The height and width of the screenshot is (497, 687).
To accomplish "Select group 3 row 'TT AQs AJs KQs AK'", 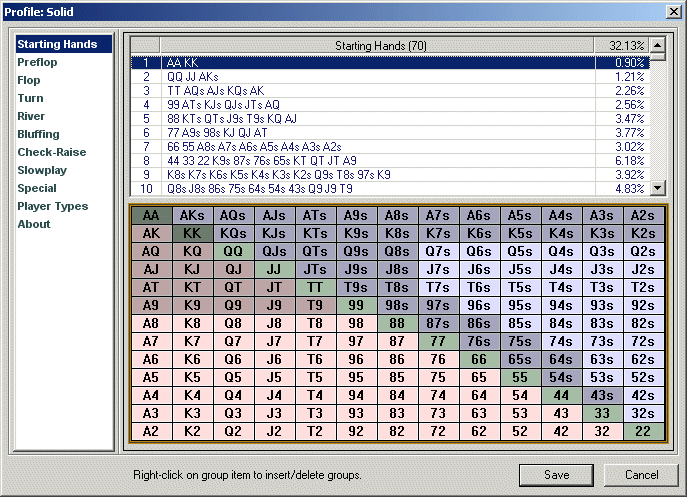I will tap(390, 91).
